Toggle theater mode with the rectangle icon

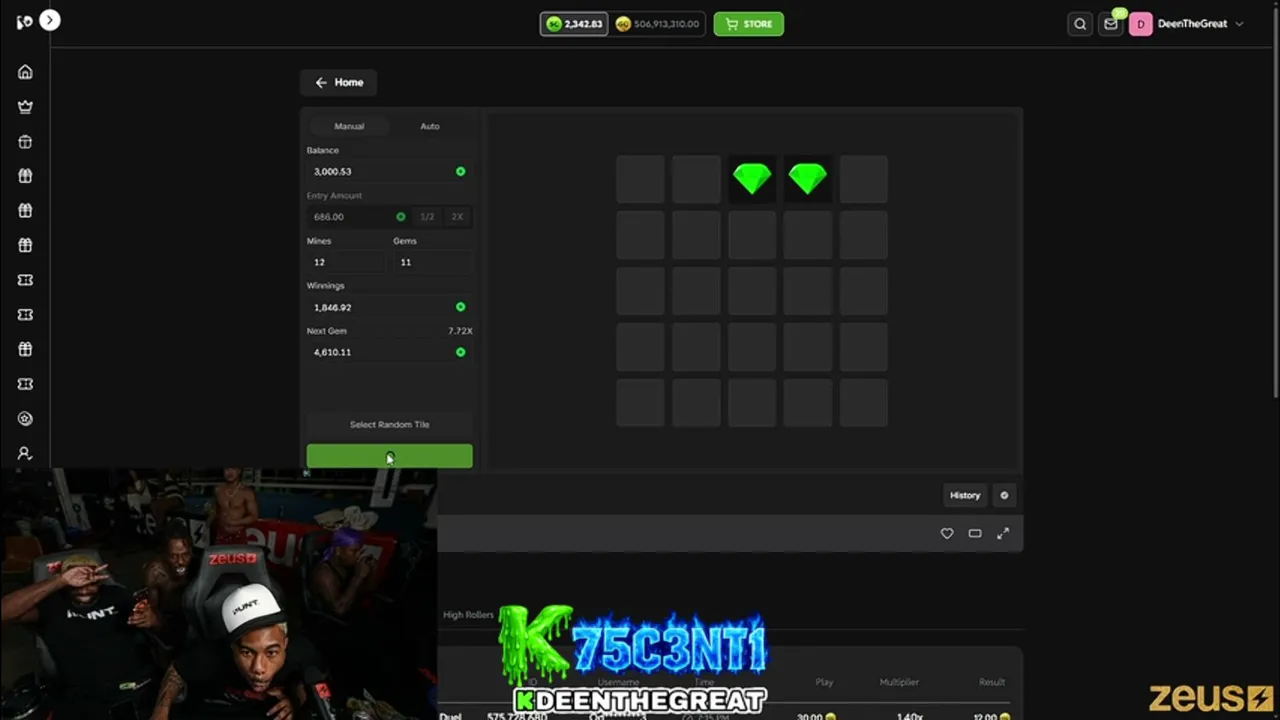click(x=975, y=534)
